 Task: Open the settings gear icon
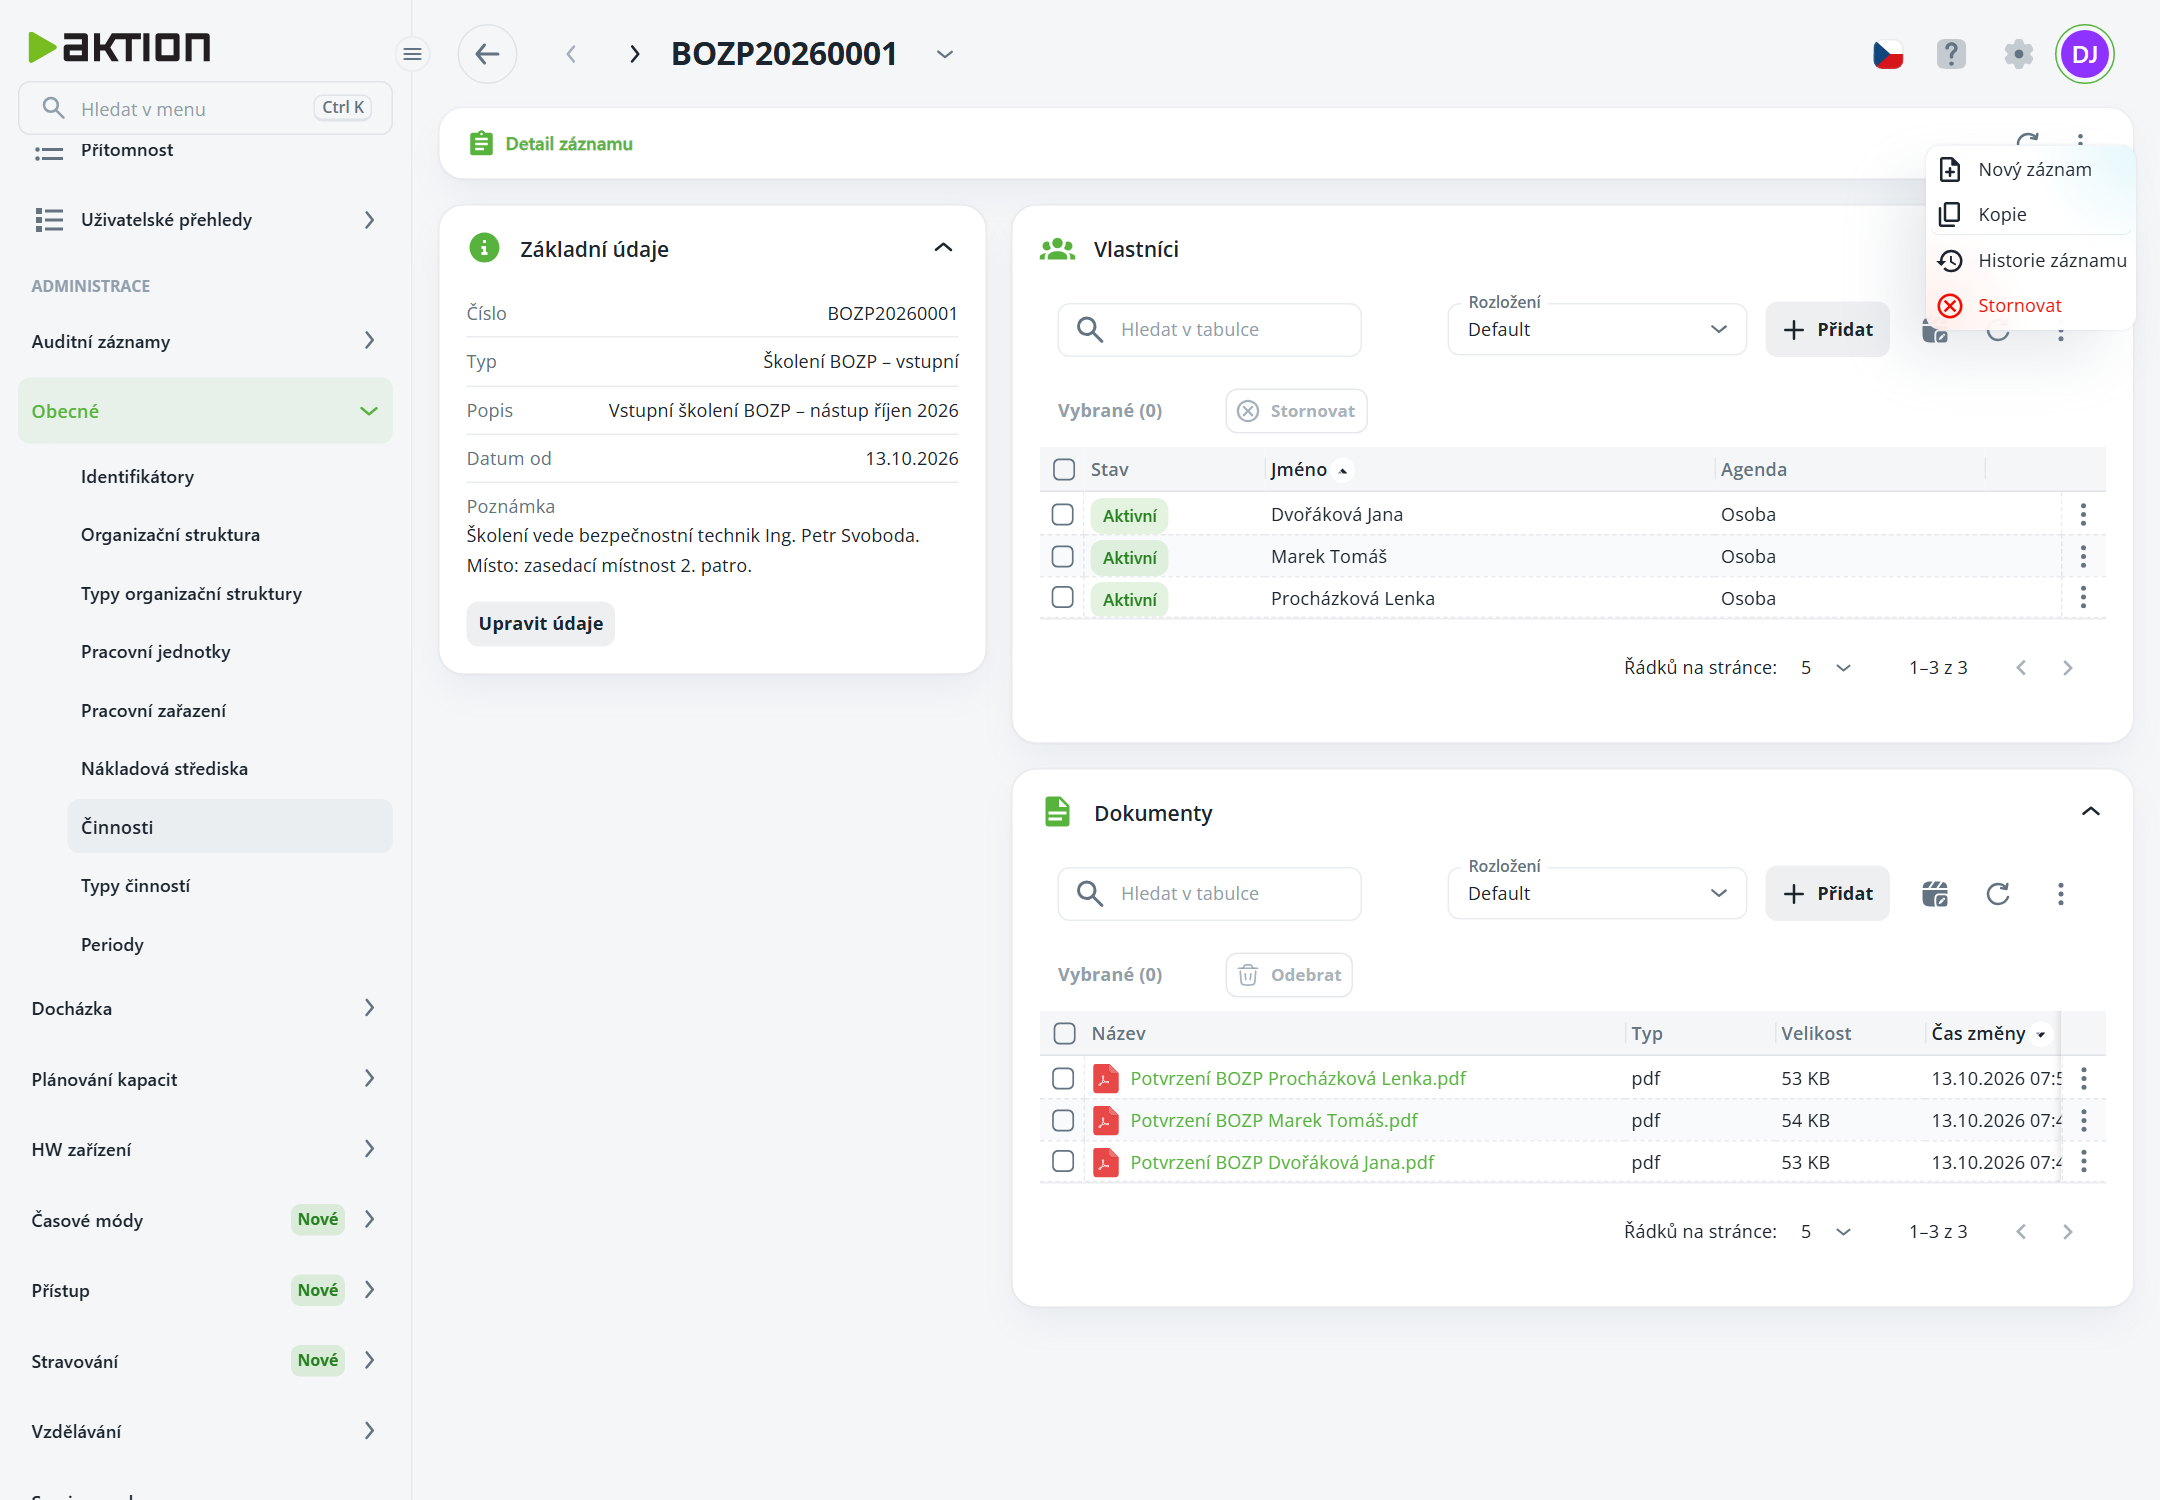pyautogui.click(x=2019, y=54)
